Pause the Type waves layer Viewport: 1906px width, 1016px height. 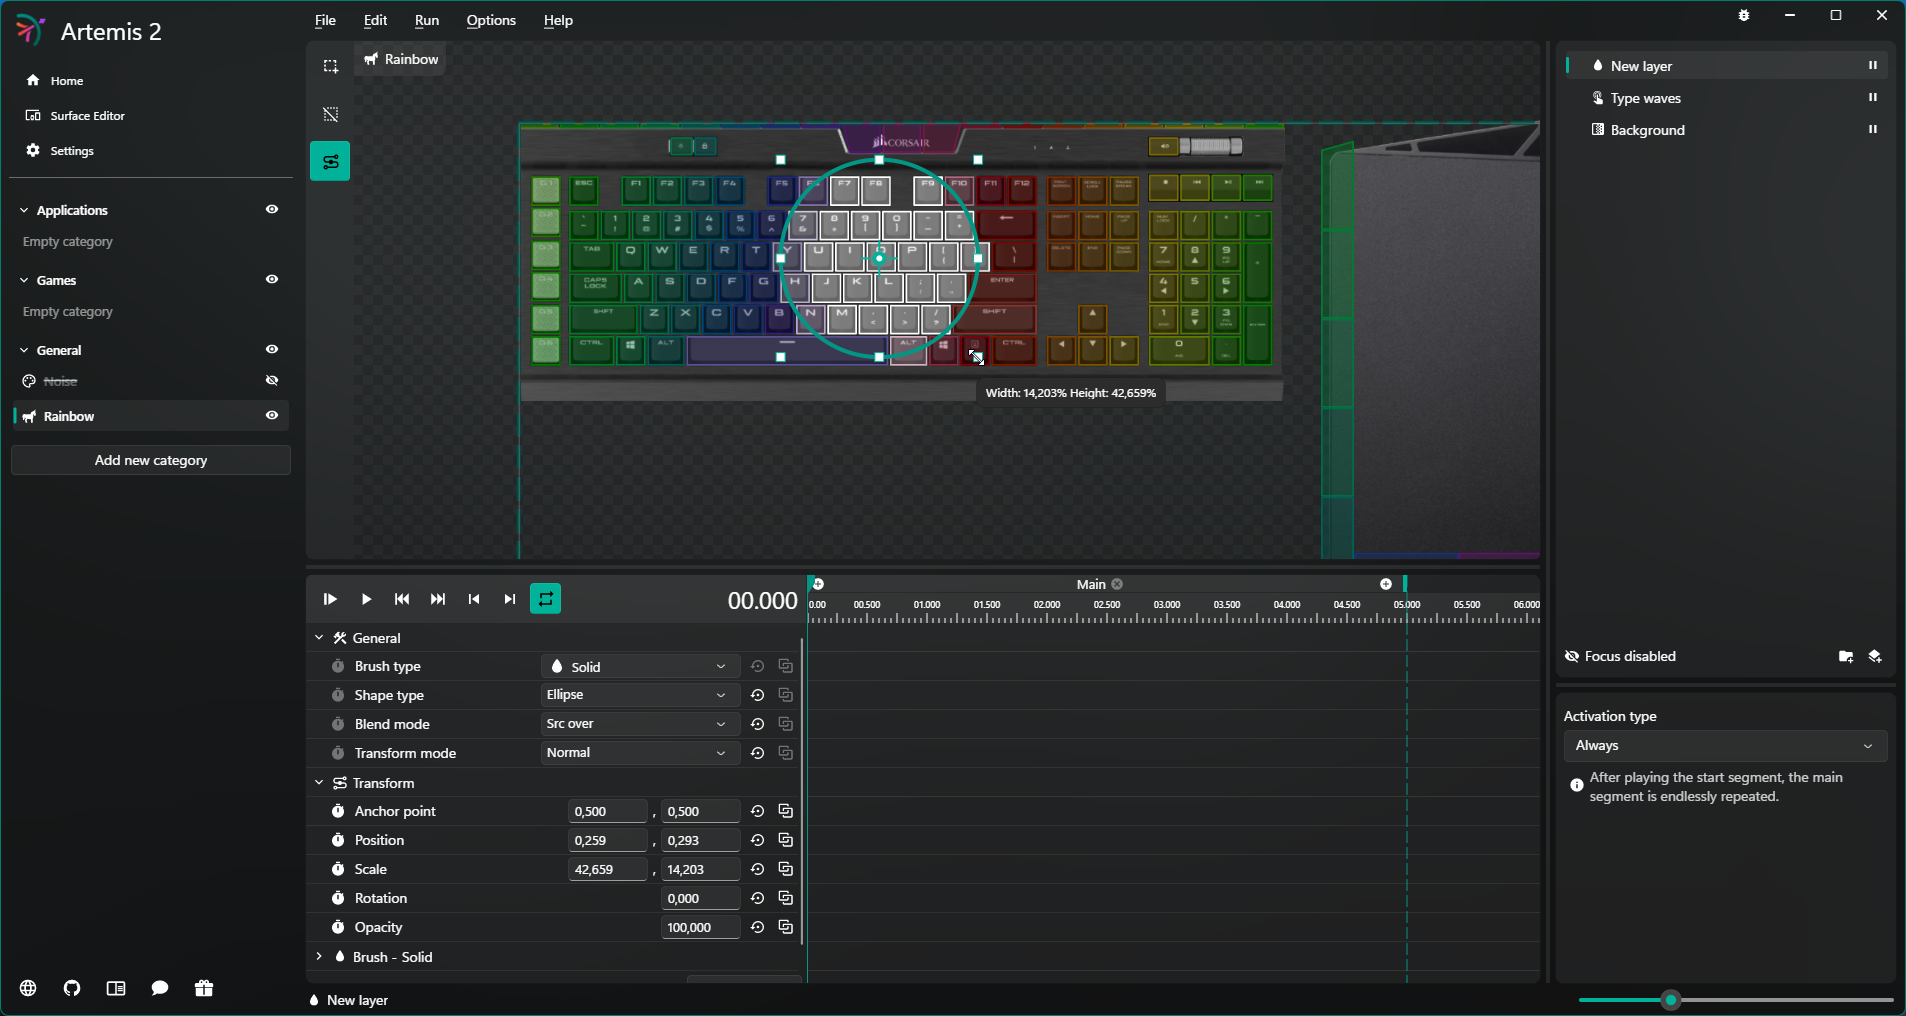coord(1873,97)
